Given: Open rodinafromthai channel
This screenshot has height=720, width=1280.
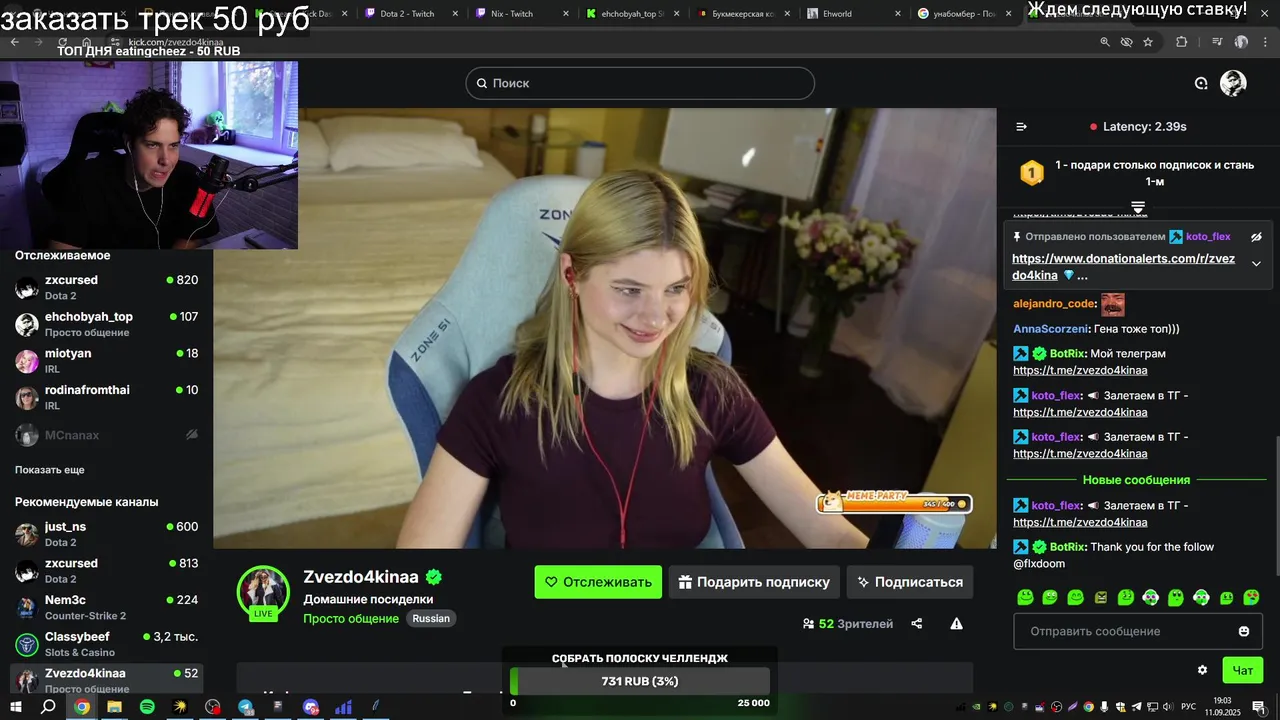Looking at the screenshot, I should [106, 397].
